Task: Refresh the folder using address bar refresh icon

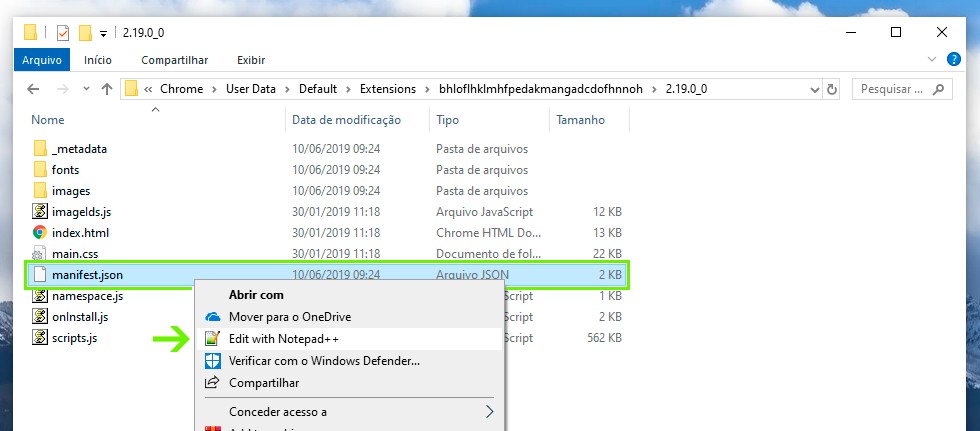Action: (x=830, y=89)
